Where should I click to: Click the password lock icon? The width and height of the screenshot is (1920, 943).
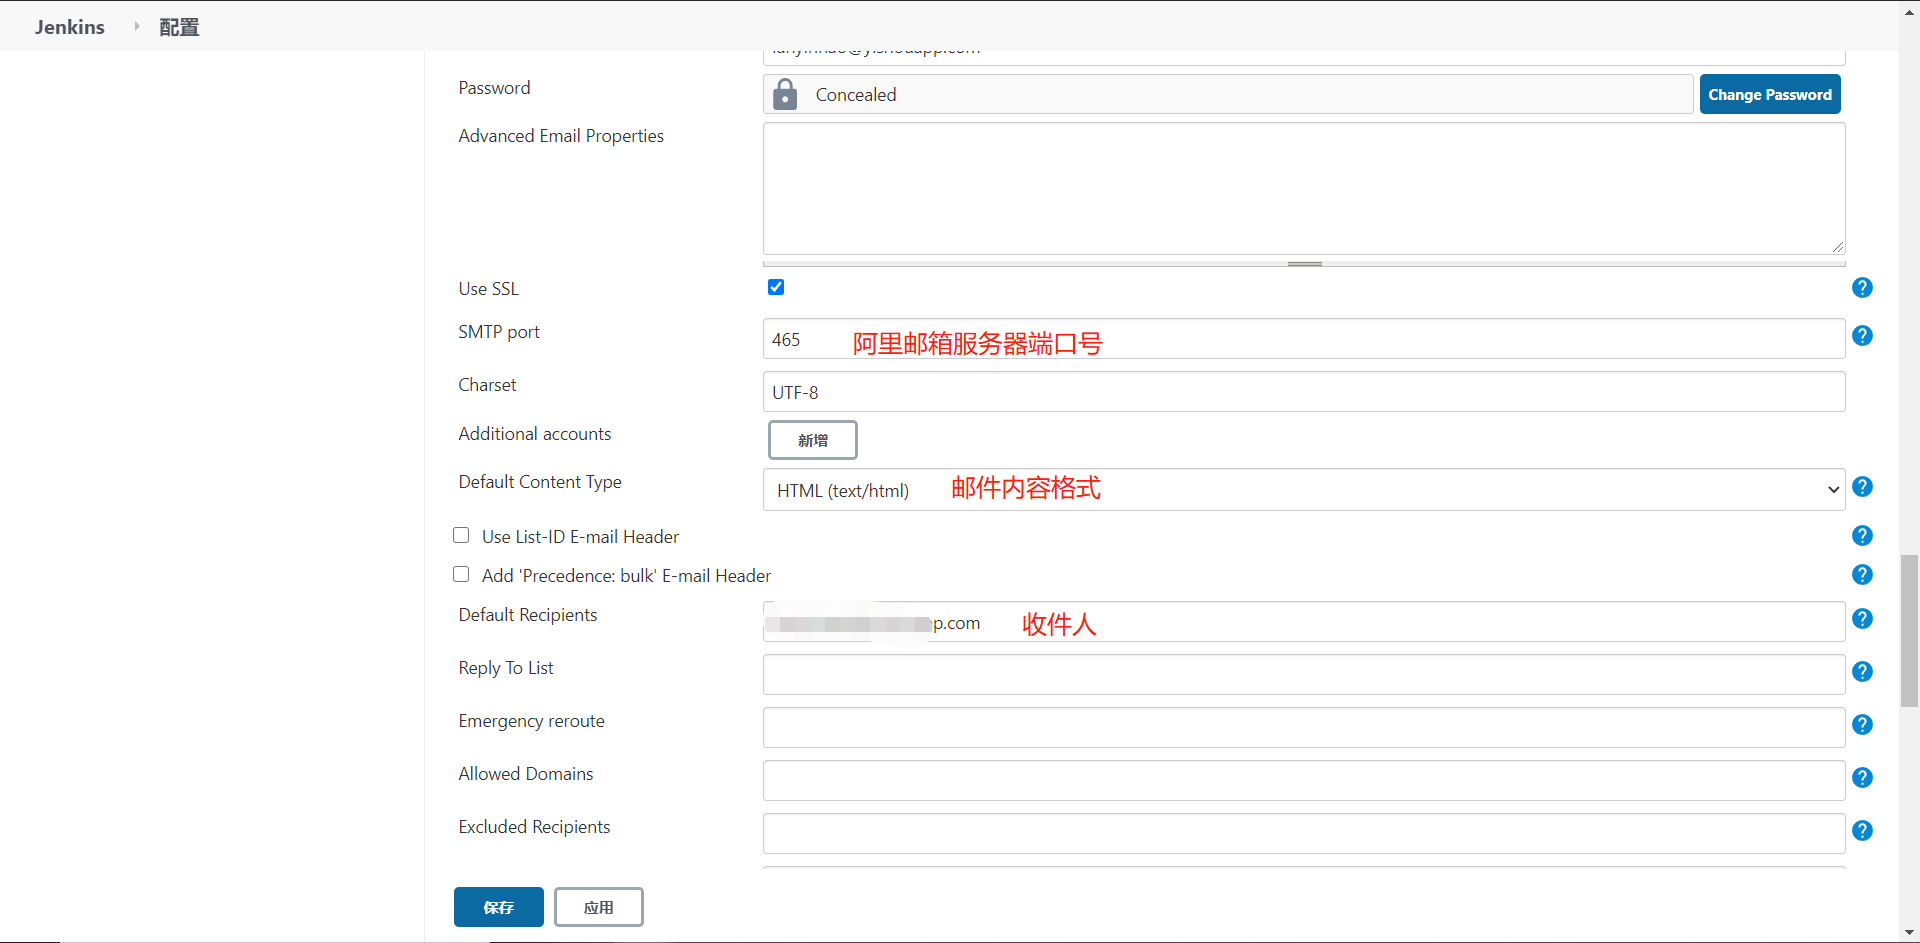(786, 94)
